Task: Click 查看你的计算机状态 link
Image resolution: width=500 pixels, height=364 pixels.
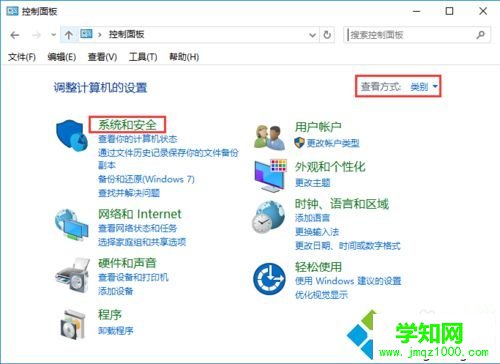Action: click(x=137, y=139)
